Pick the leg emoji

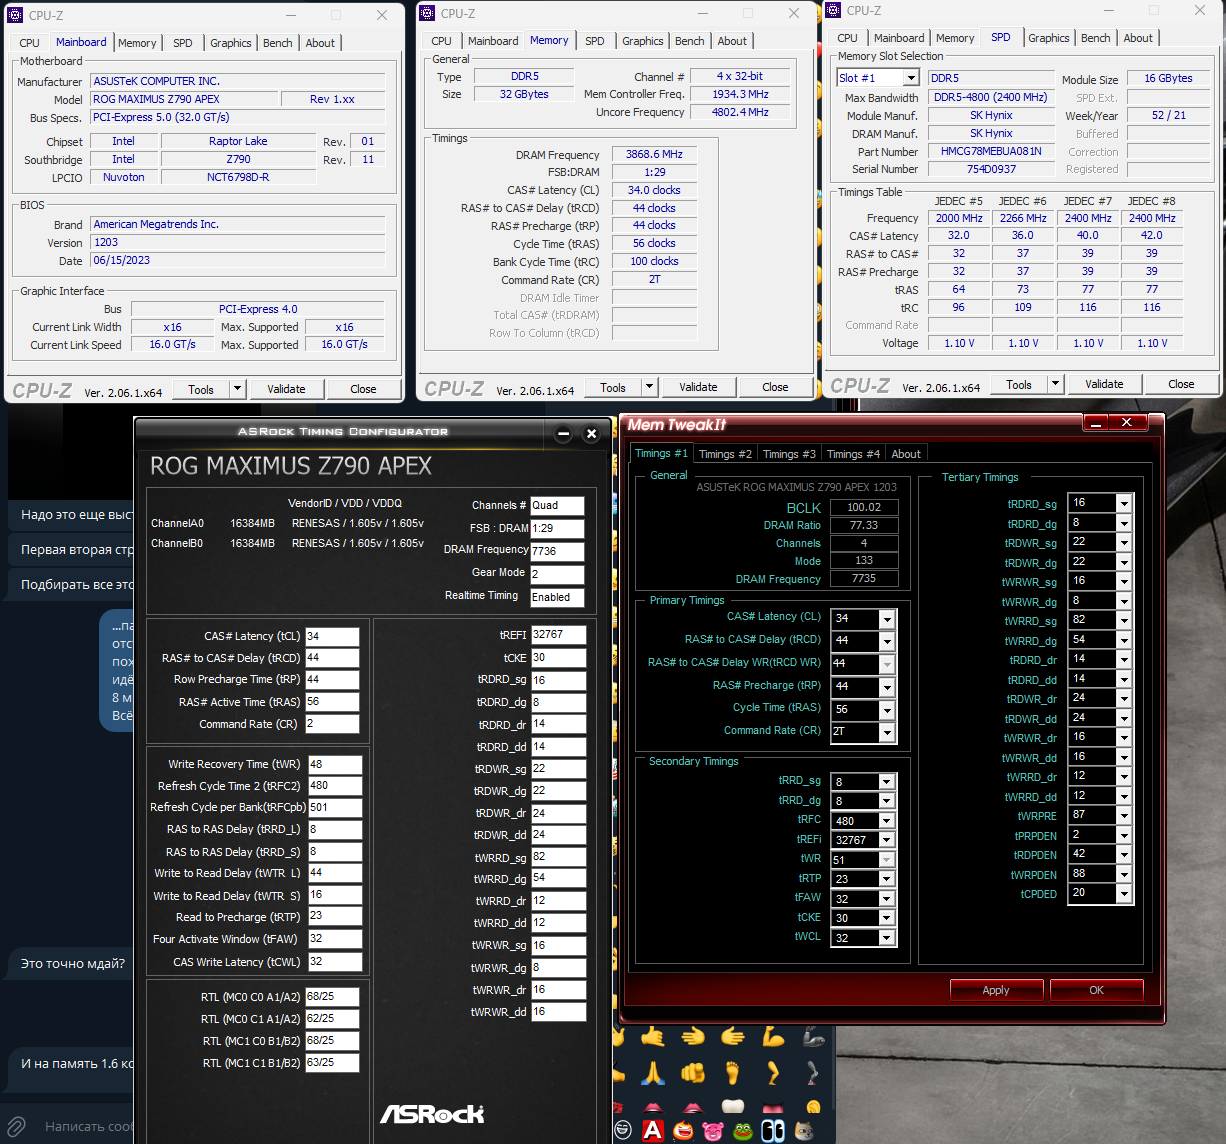click(x=773, y=1073)
